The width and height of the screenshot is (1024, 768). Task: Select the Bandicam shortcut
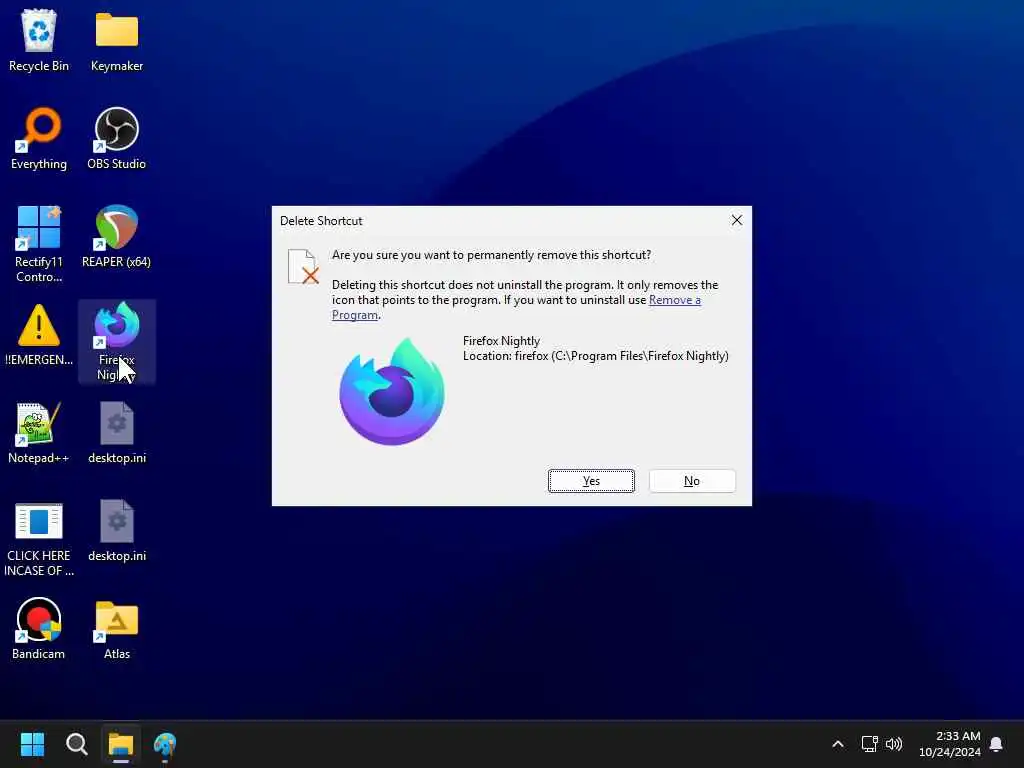coord(39,628)
